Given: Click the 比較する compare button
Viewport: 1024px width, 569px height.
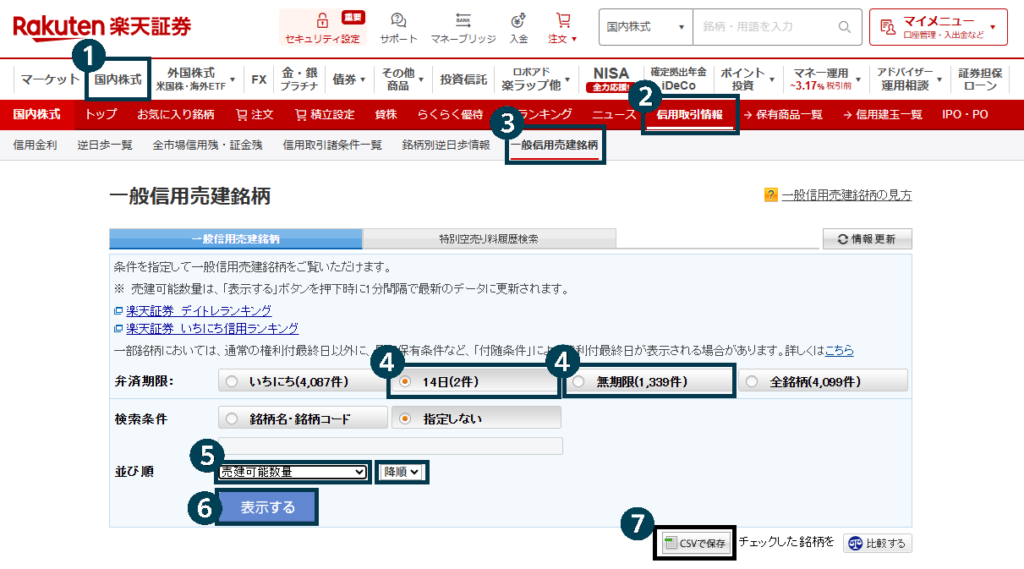Looking at the screenshot, I should click(x=877, y=543).
